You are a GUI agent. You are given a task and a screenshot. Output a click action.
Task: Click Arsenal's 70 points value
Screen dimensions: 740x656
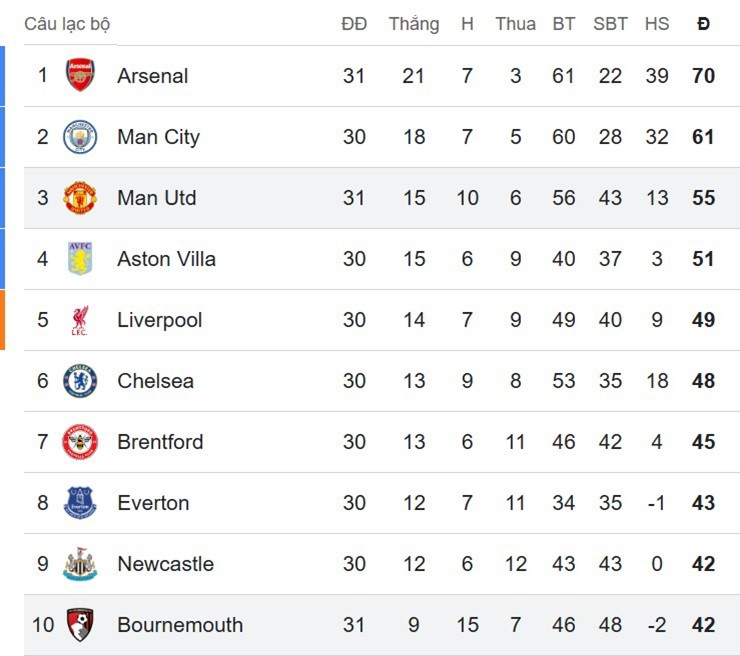point(703,76)
